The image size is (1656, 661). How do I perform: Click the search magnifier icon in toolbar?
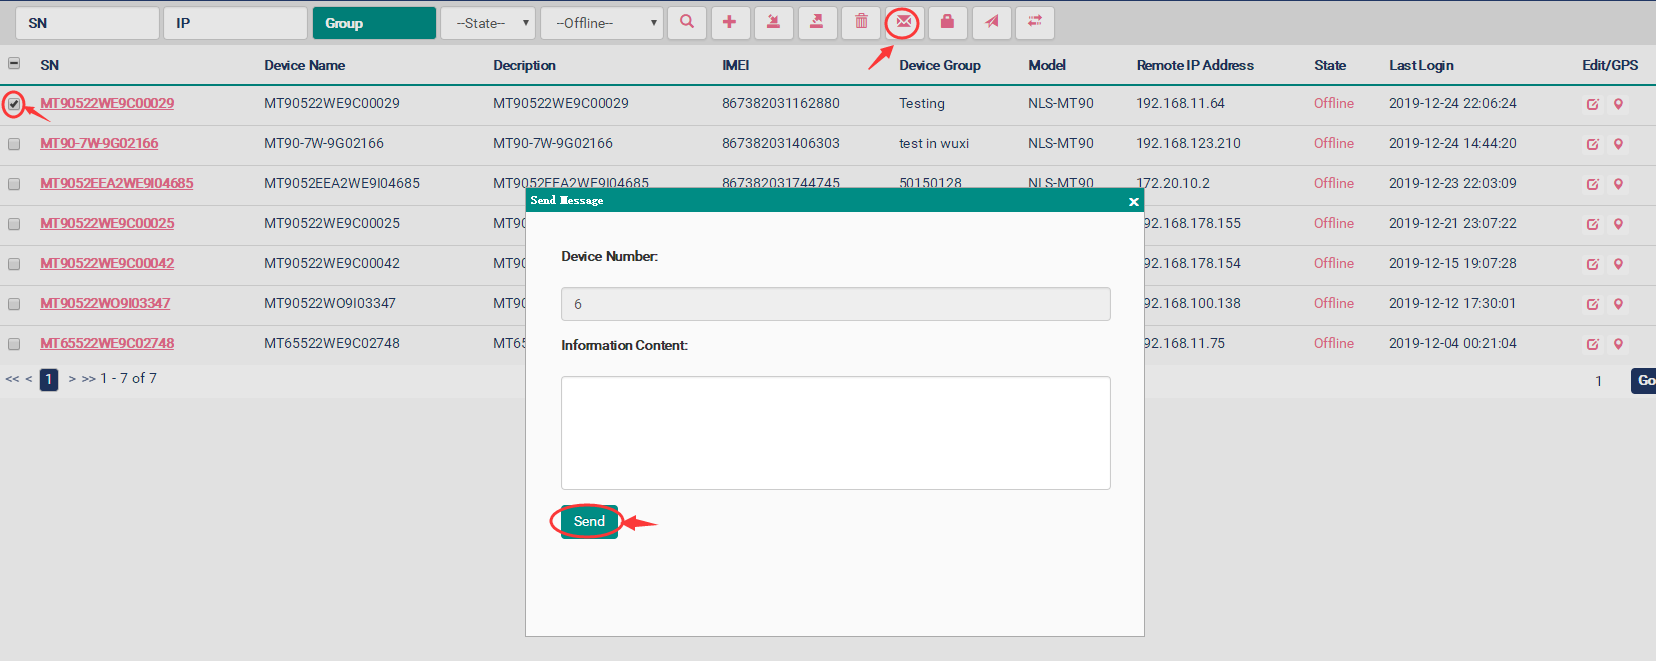pos(687,22)
